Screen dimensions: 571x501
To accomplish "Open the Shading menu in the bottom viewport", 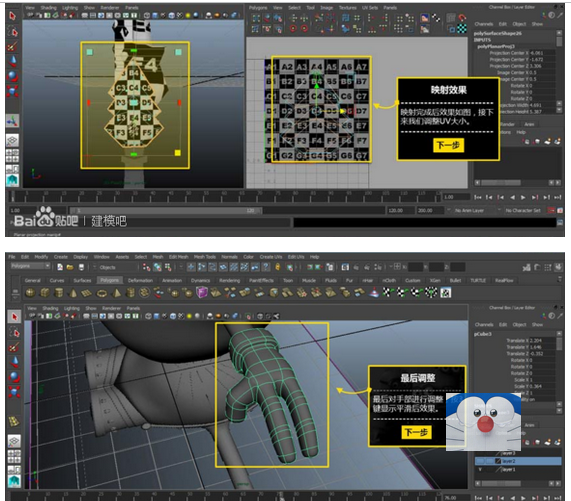I will [x=50, y=308].
